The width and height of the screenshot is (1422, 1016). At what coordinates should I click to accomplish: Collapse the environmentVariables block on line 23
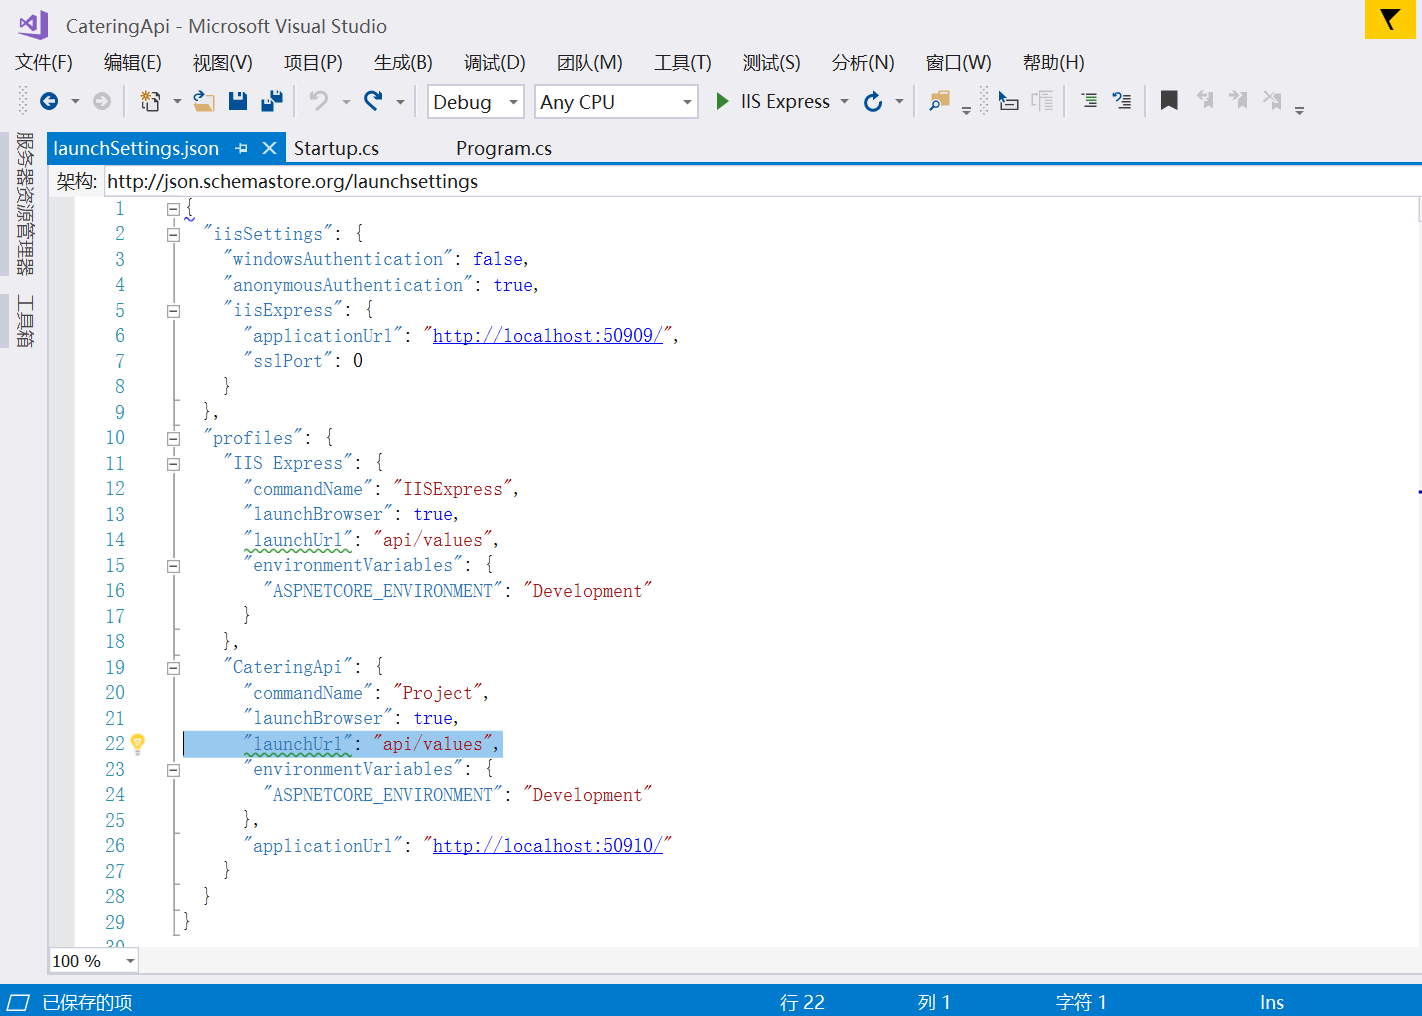(173, 770)
